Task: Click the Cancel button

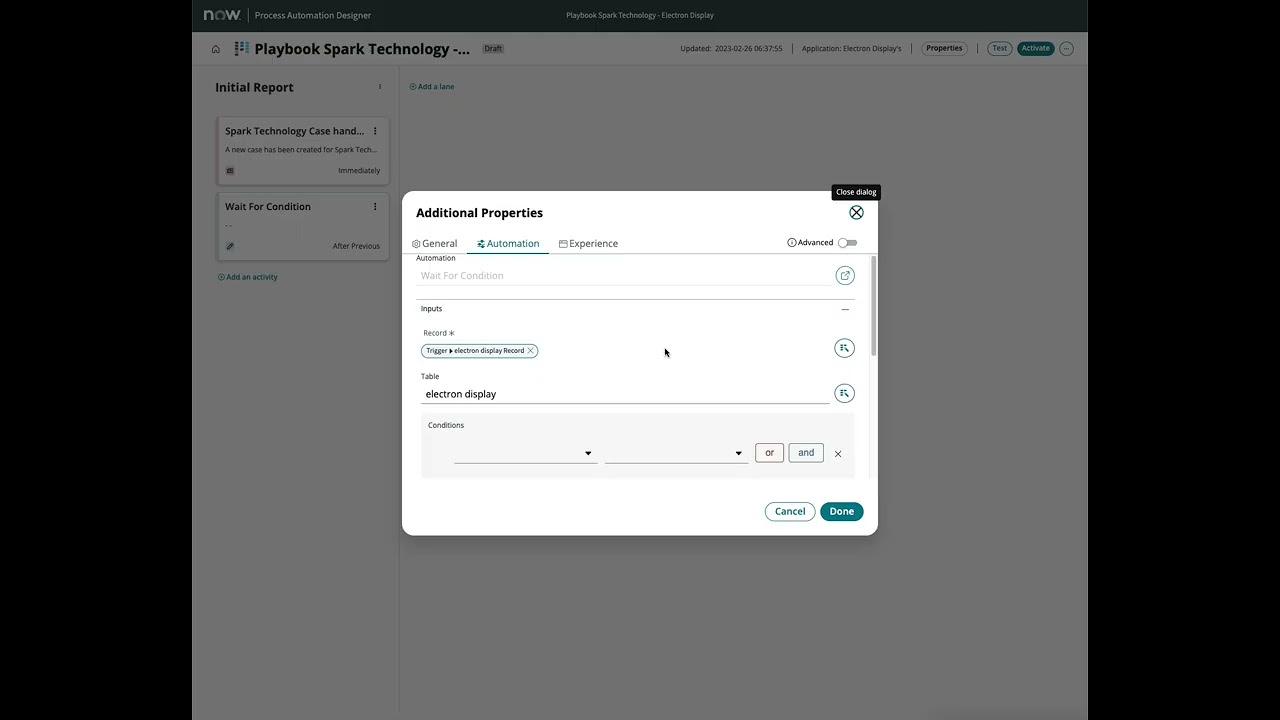Action: coord(790,511)
